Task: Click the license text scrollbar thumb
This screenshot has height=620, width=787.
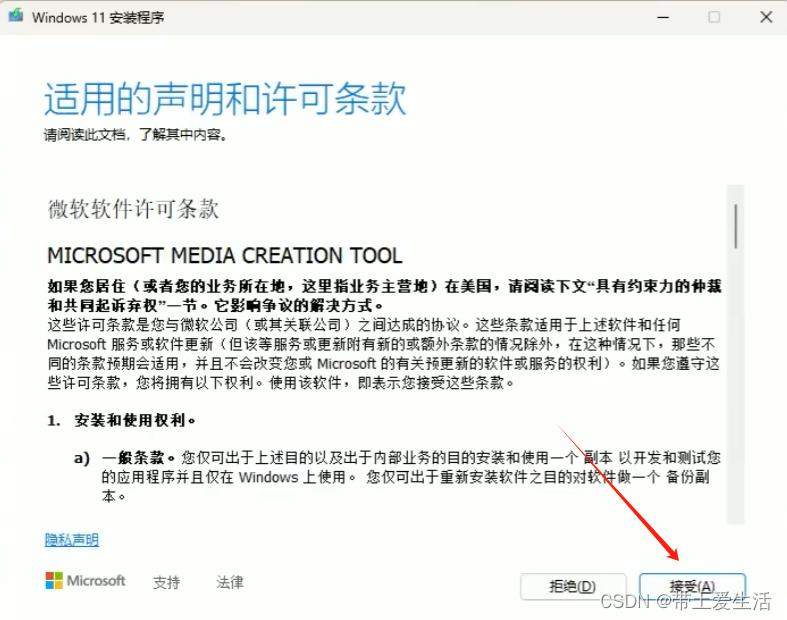Action: [x=736, y=226]
